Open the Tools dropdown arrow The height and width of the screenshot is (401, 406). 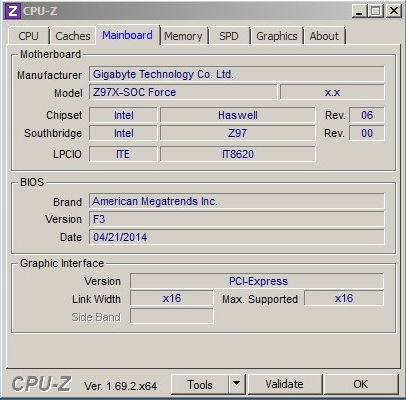coord(237,384)
